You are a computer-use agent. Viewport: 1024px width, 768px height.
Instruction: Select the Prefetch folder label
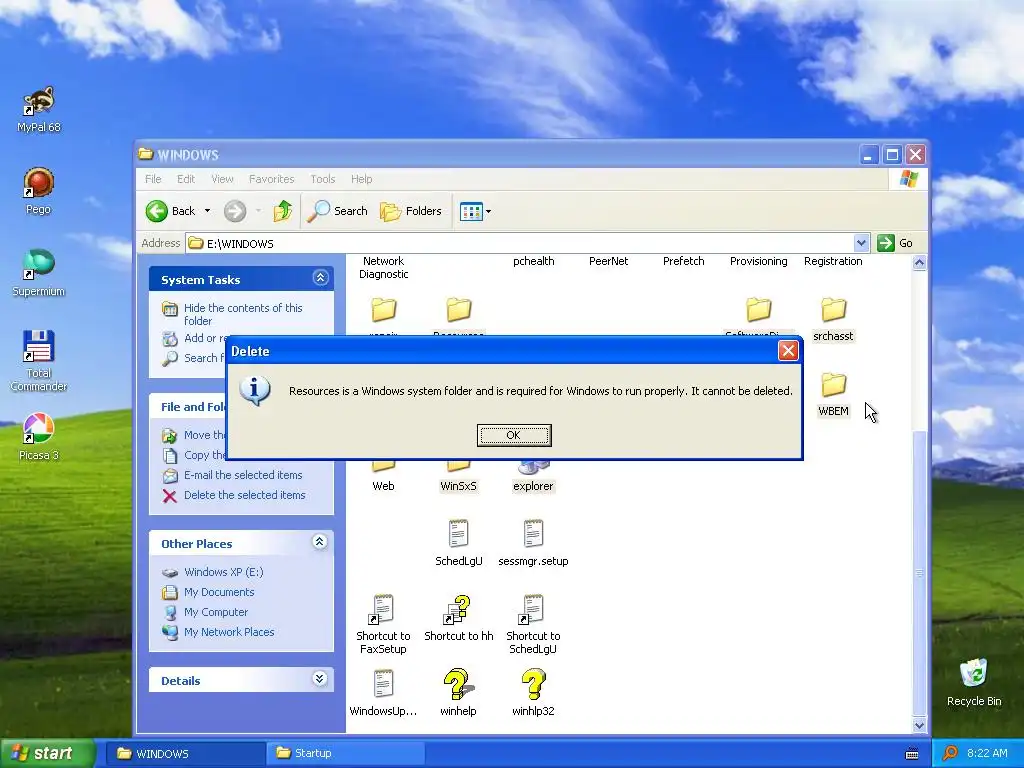pos(683,261)
